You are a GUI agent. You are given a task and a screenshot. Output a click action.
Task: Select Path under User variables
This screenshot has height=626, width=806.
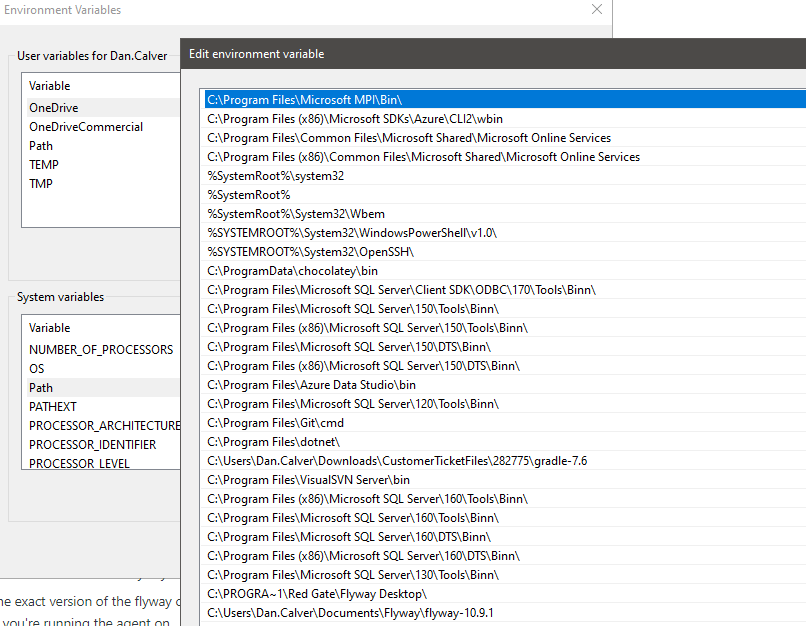(x=101, y=146)
